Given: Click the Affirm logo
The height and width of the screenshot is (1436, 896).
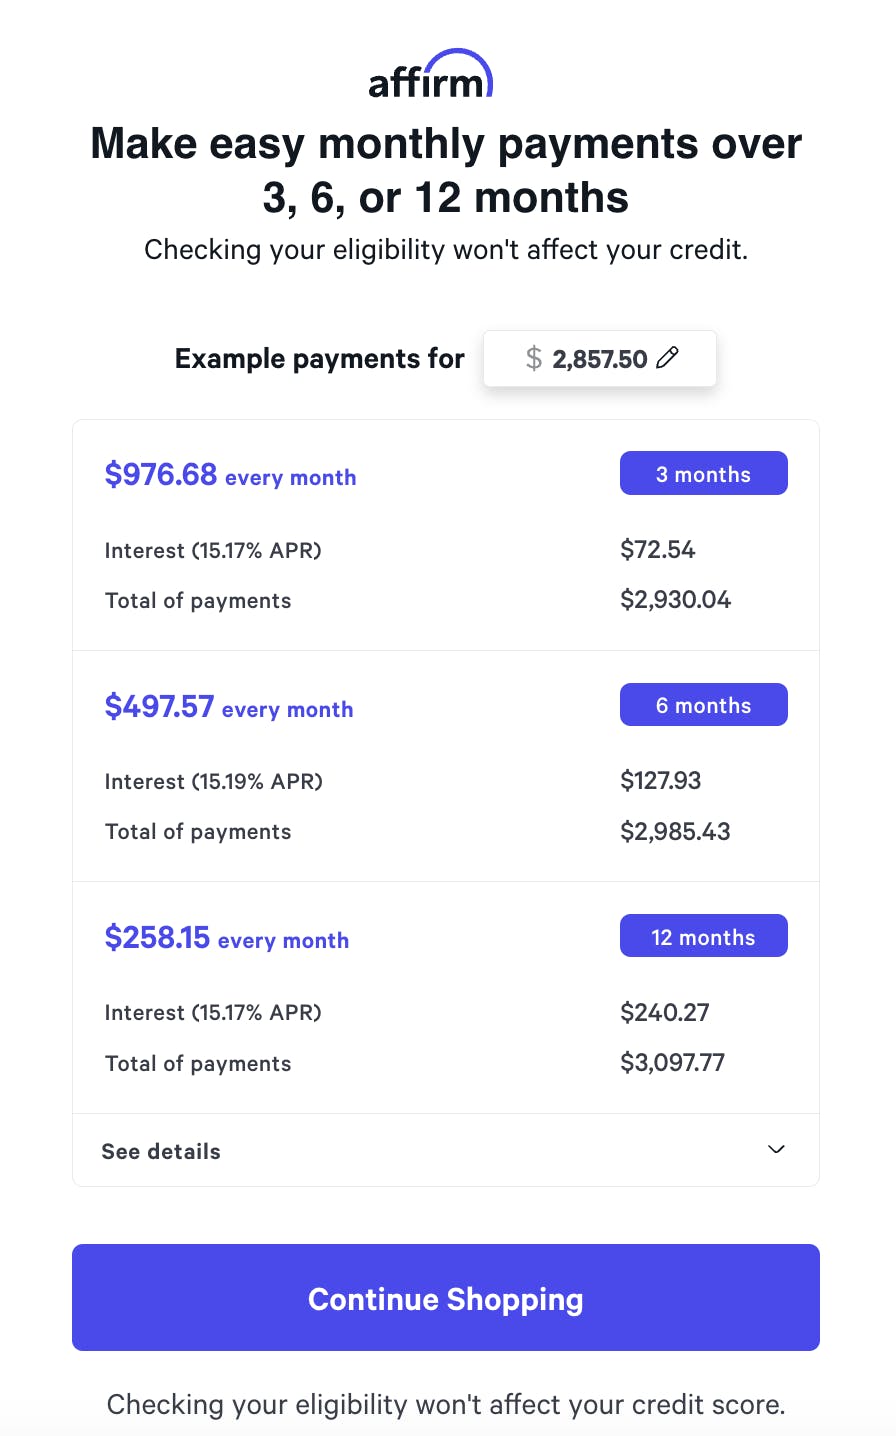Looking at the screenshot, I should click(431, 75).
